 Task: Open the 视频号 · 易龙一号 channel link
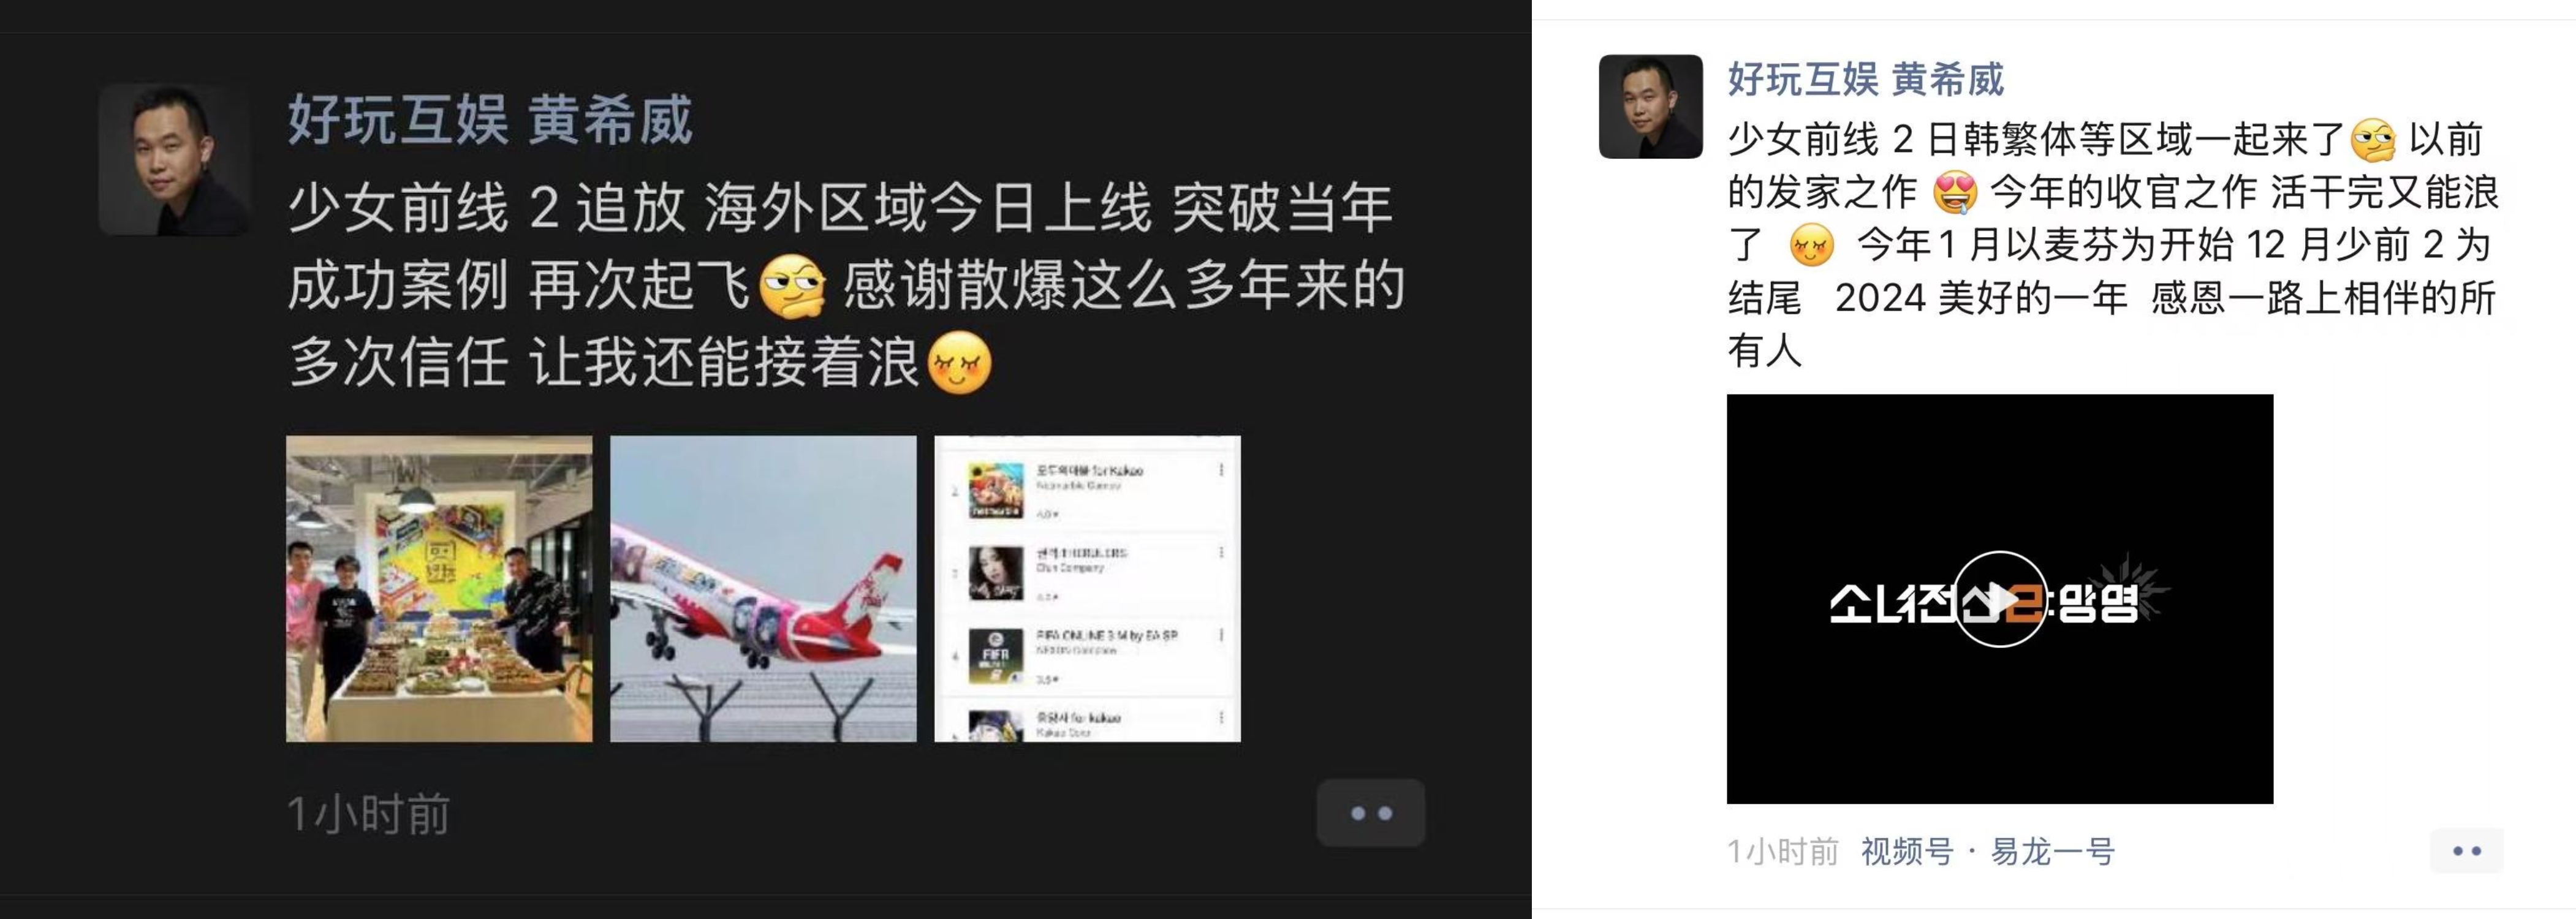click(1987, 852)
